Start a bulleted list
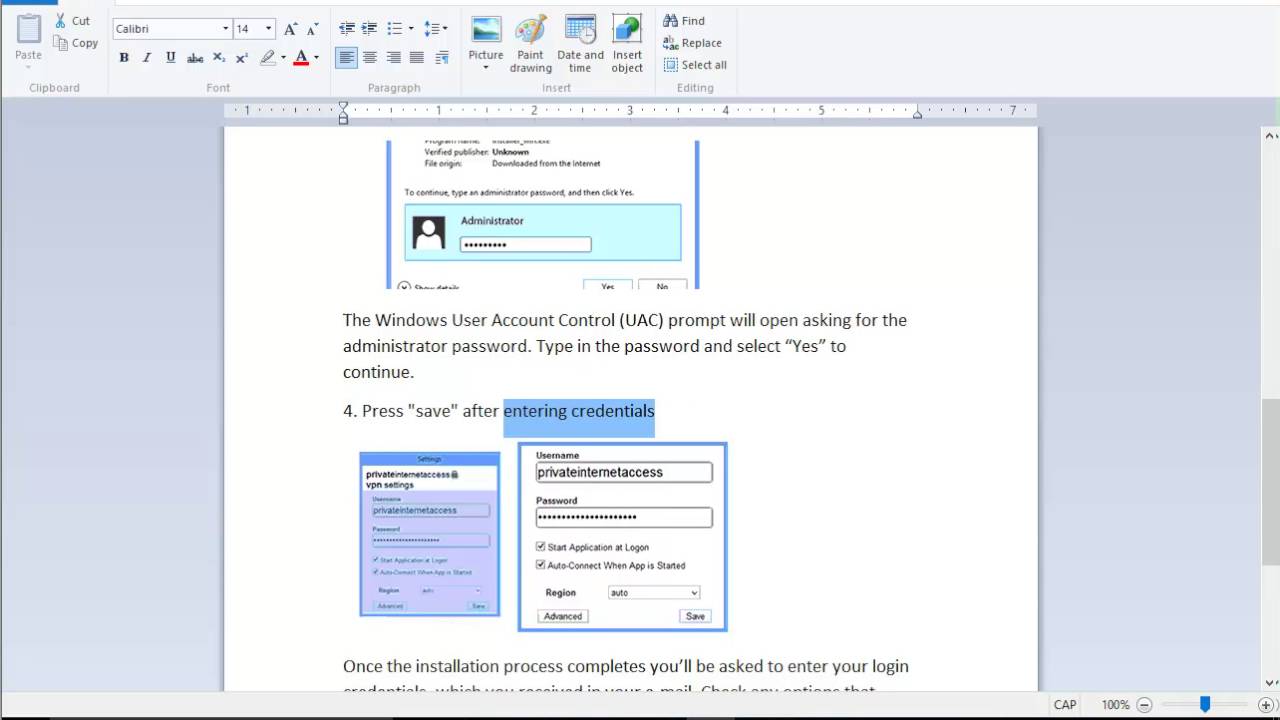Image resolution: width=1280 pixels, height=720 pixels. pyautogui.click(x=394, y=29)
